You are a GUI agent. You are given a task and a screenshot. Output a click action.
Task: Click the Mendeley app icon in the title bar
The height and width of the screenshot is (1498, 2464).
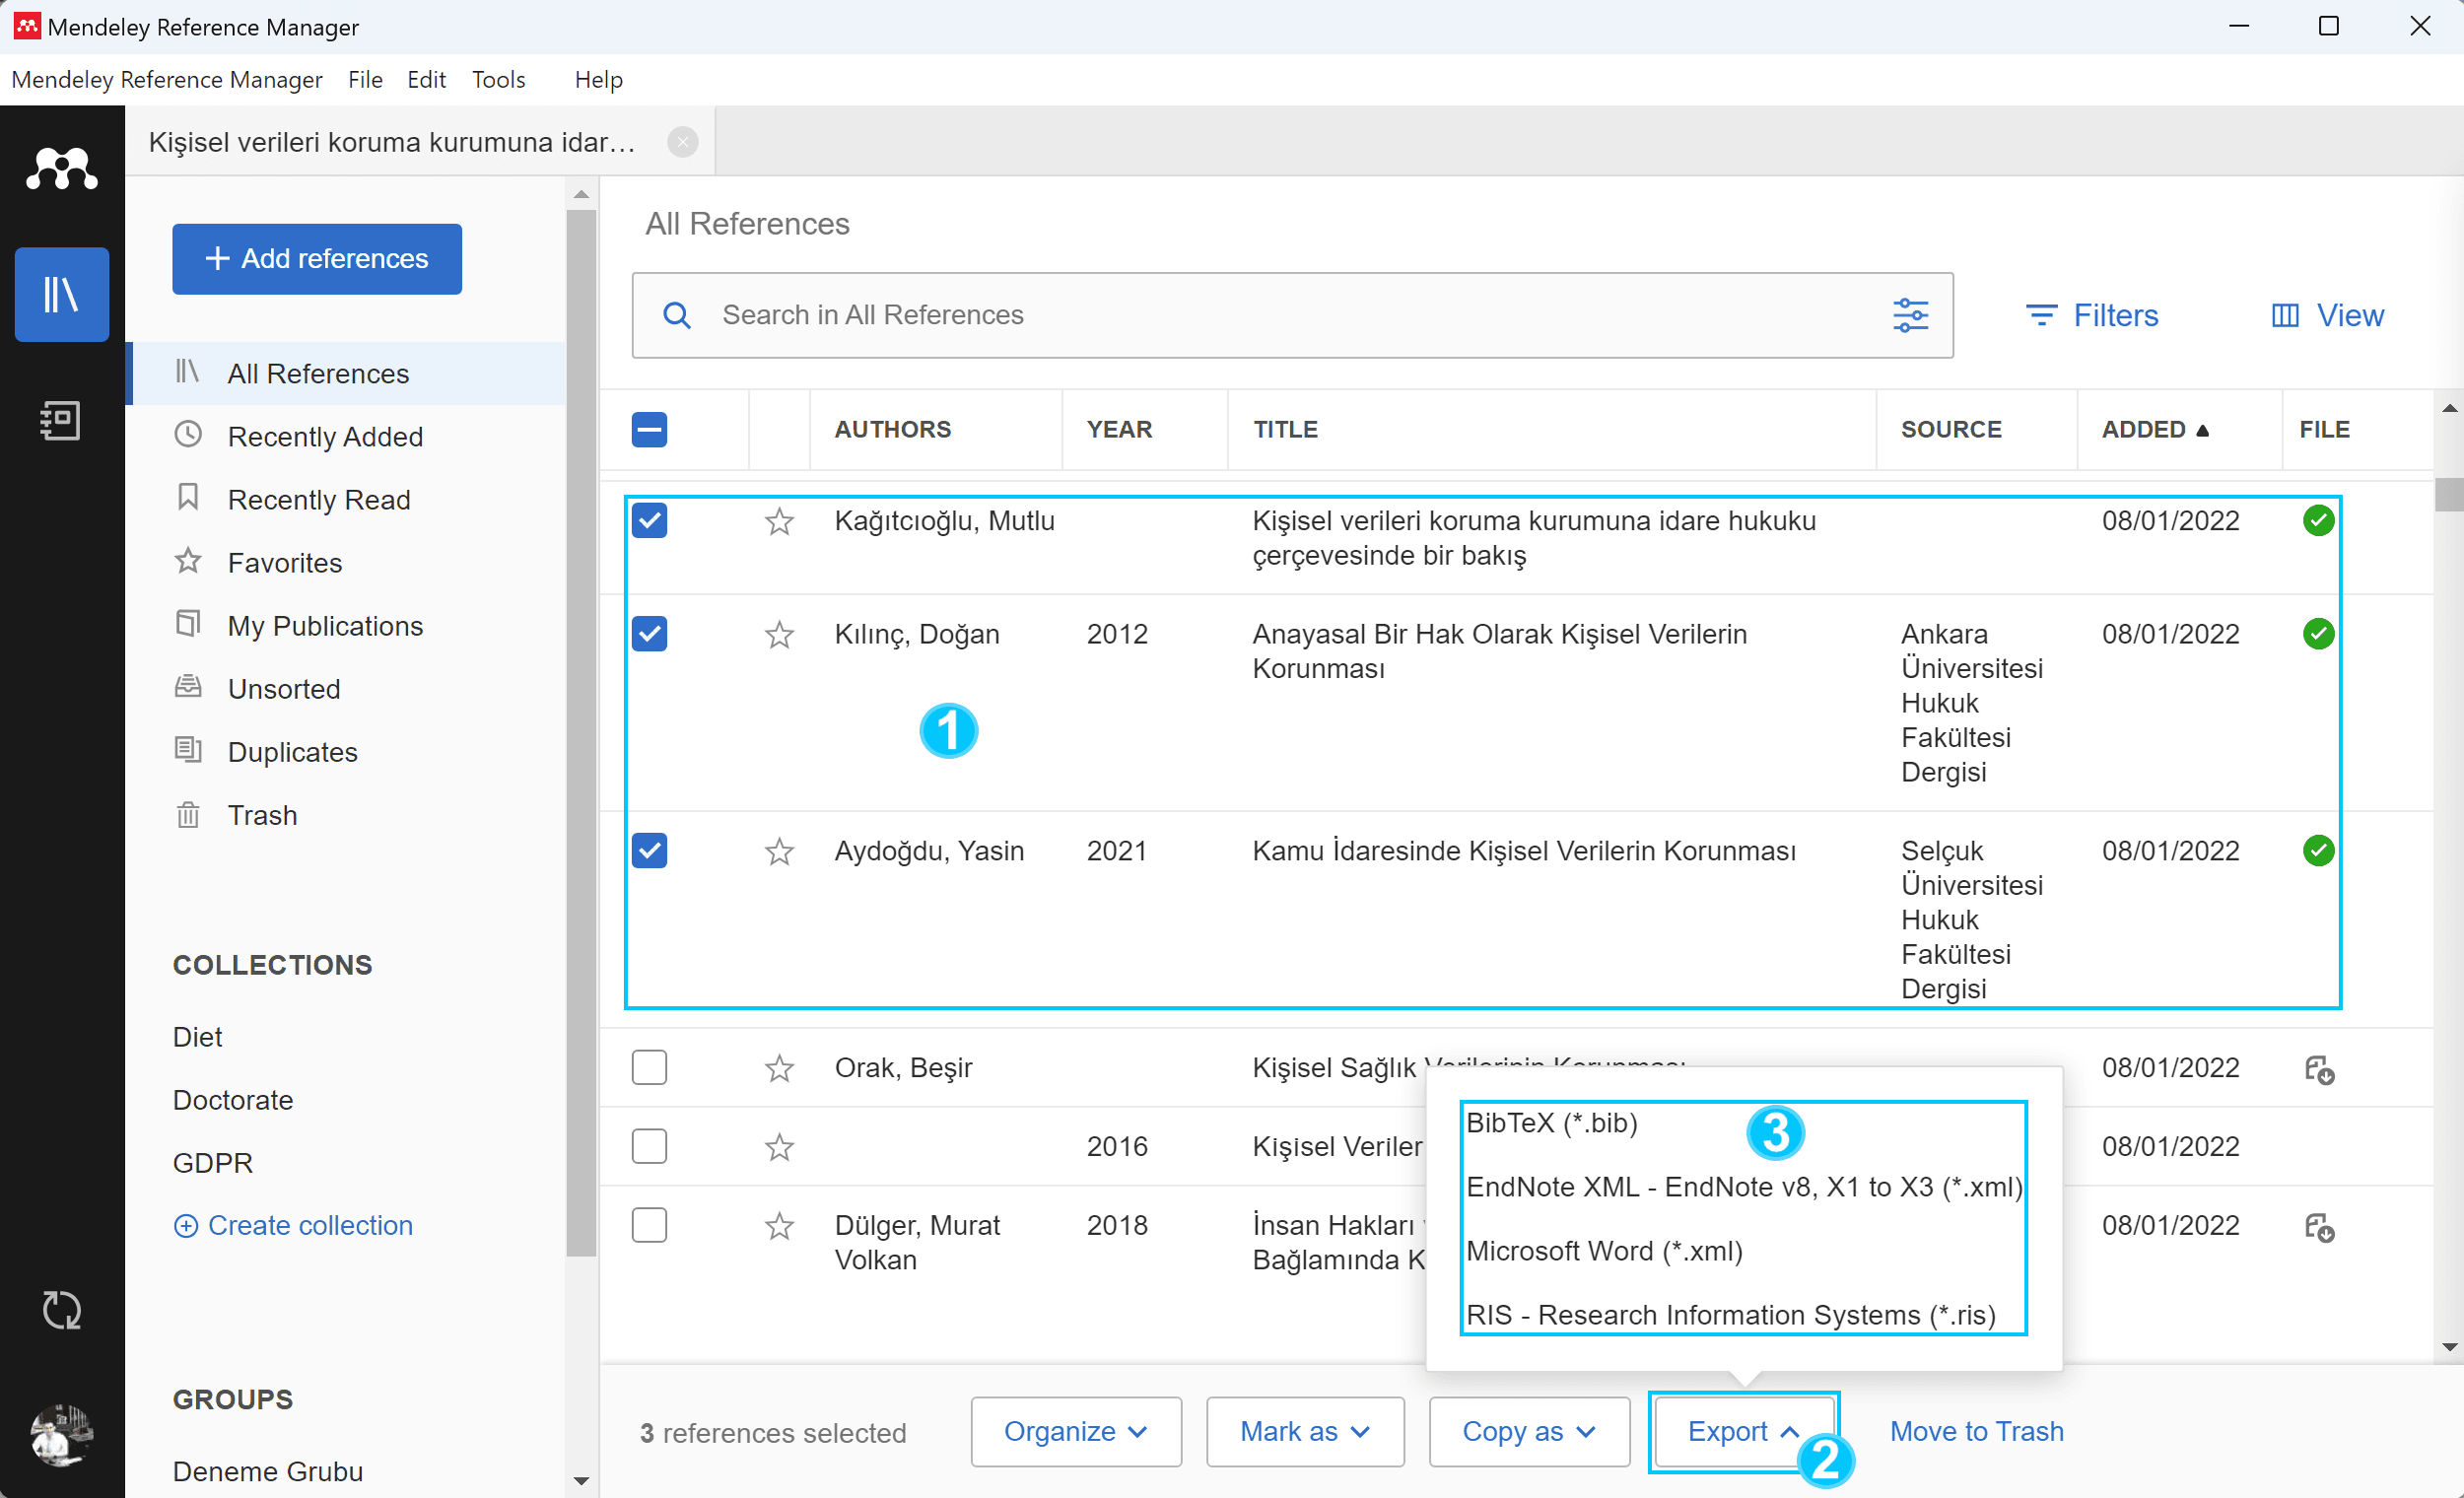click(x=27, y=26)
